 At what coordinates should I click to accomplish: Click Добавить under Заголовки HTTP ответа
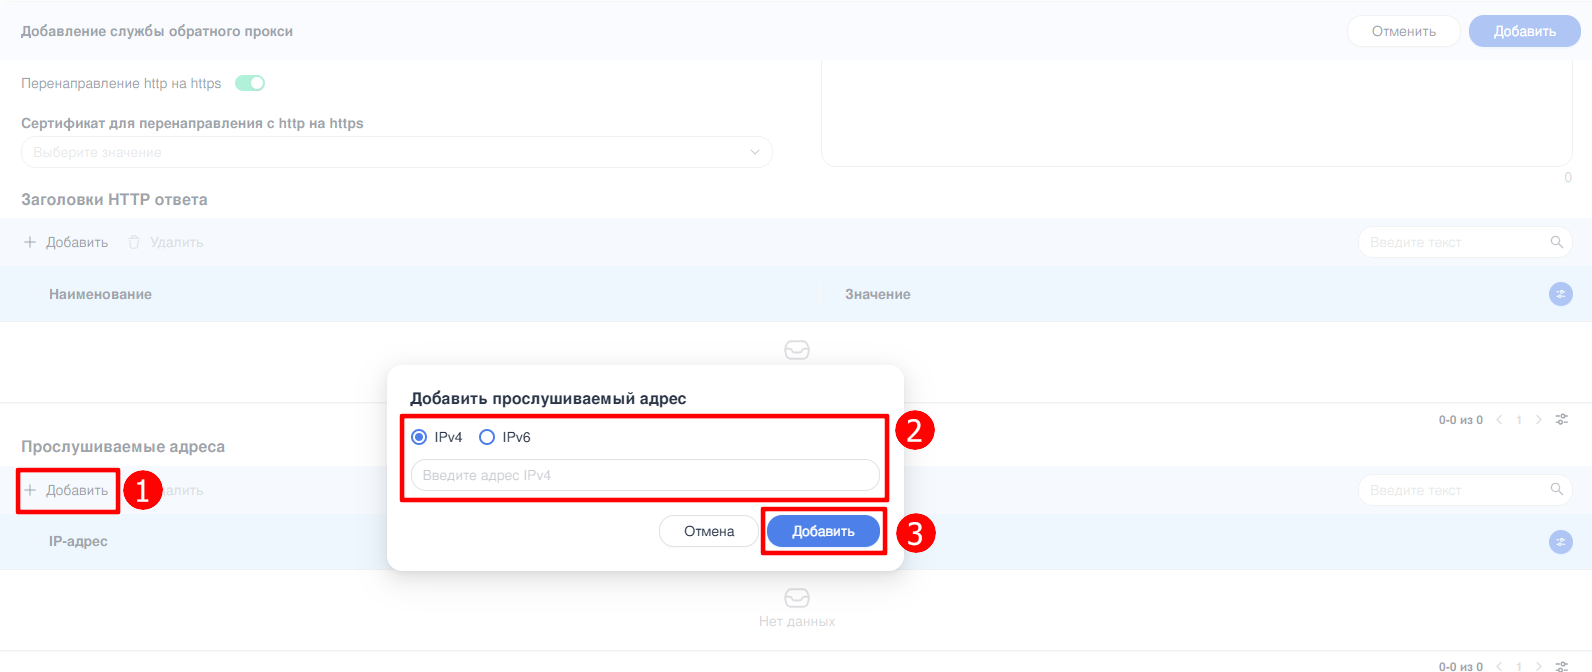(67, 242)
